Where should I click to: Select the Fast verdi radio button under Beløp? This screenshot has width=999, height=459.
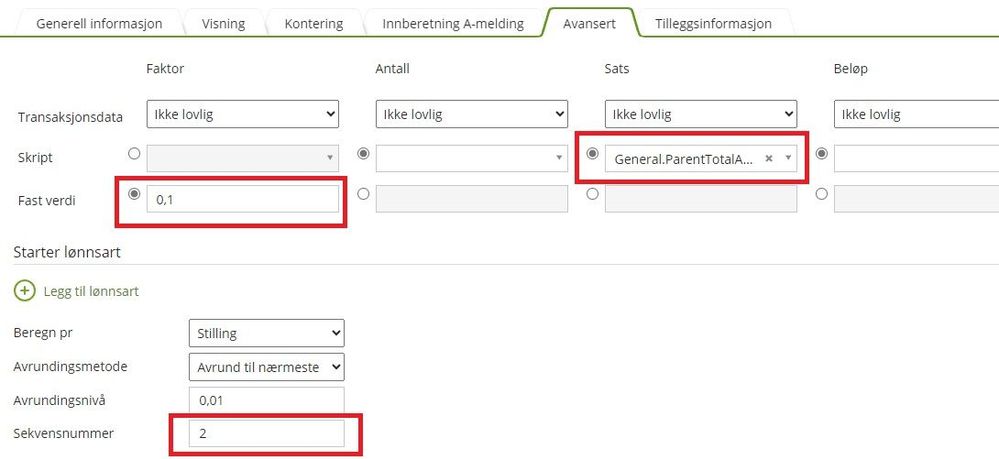pyautogui.click(x=822, y=194)
